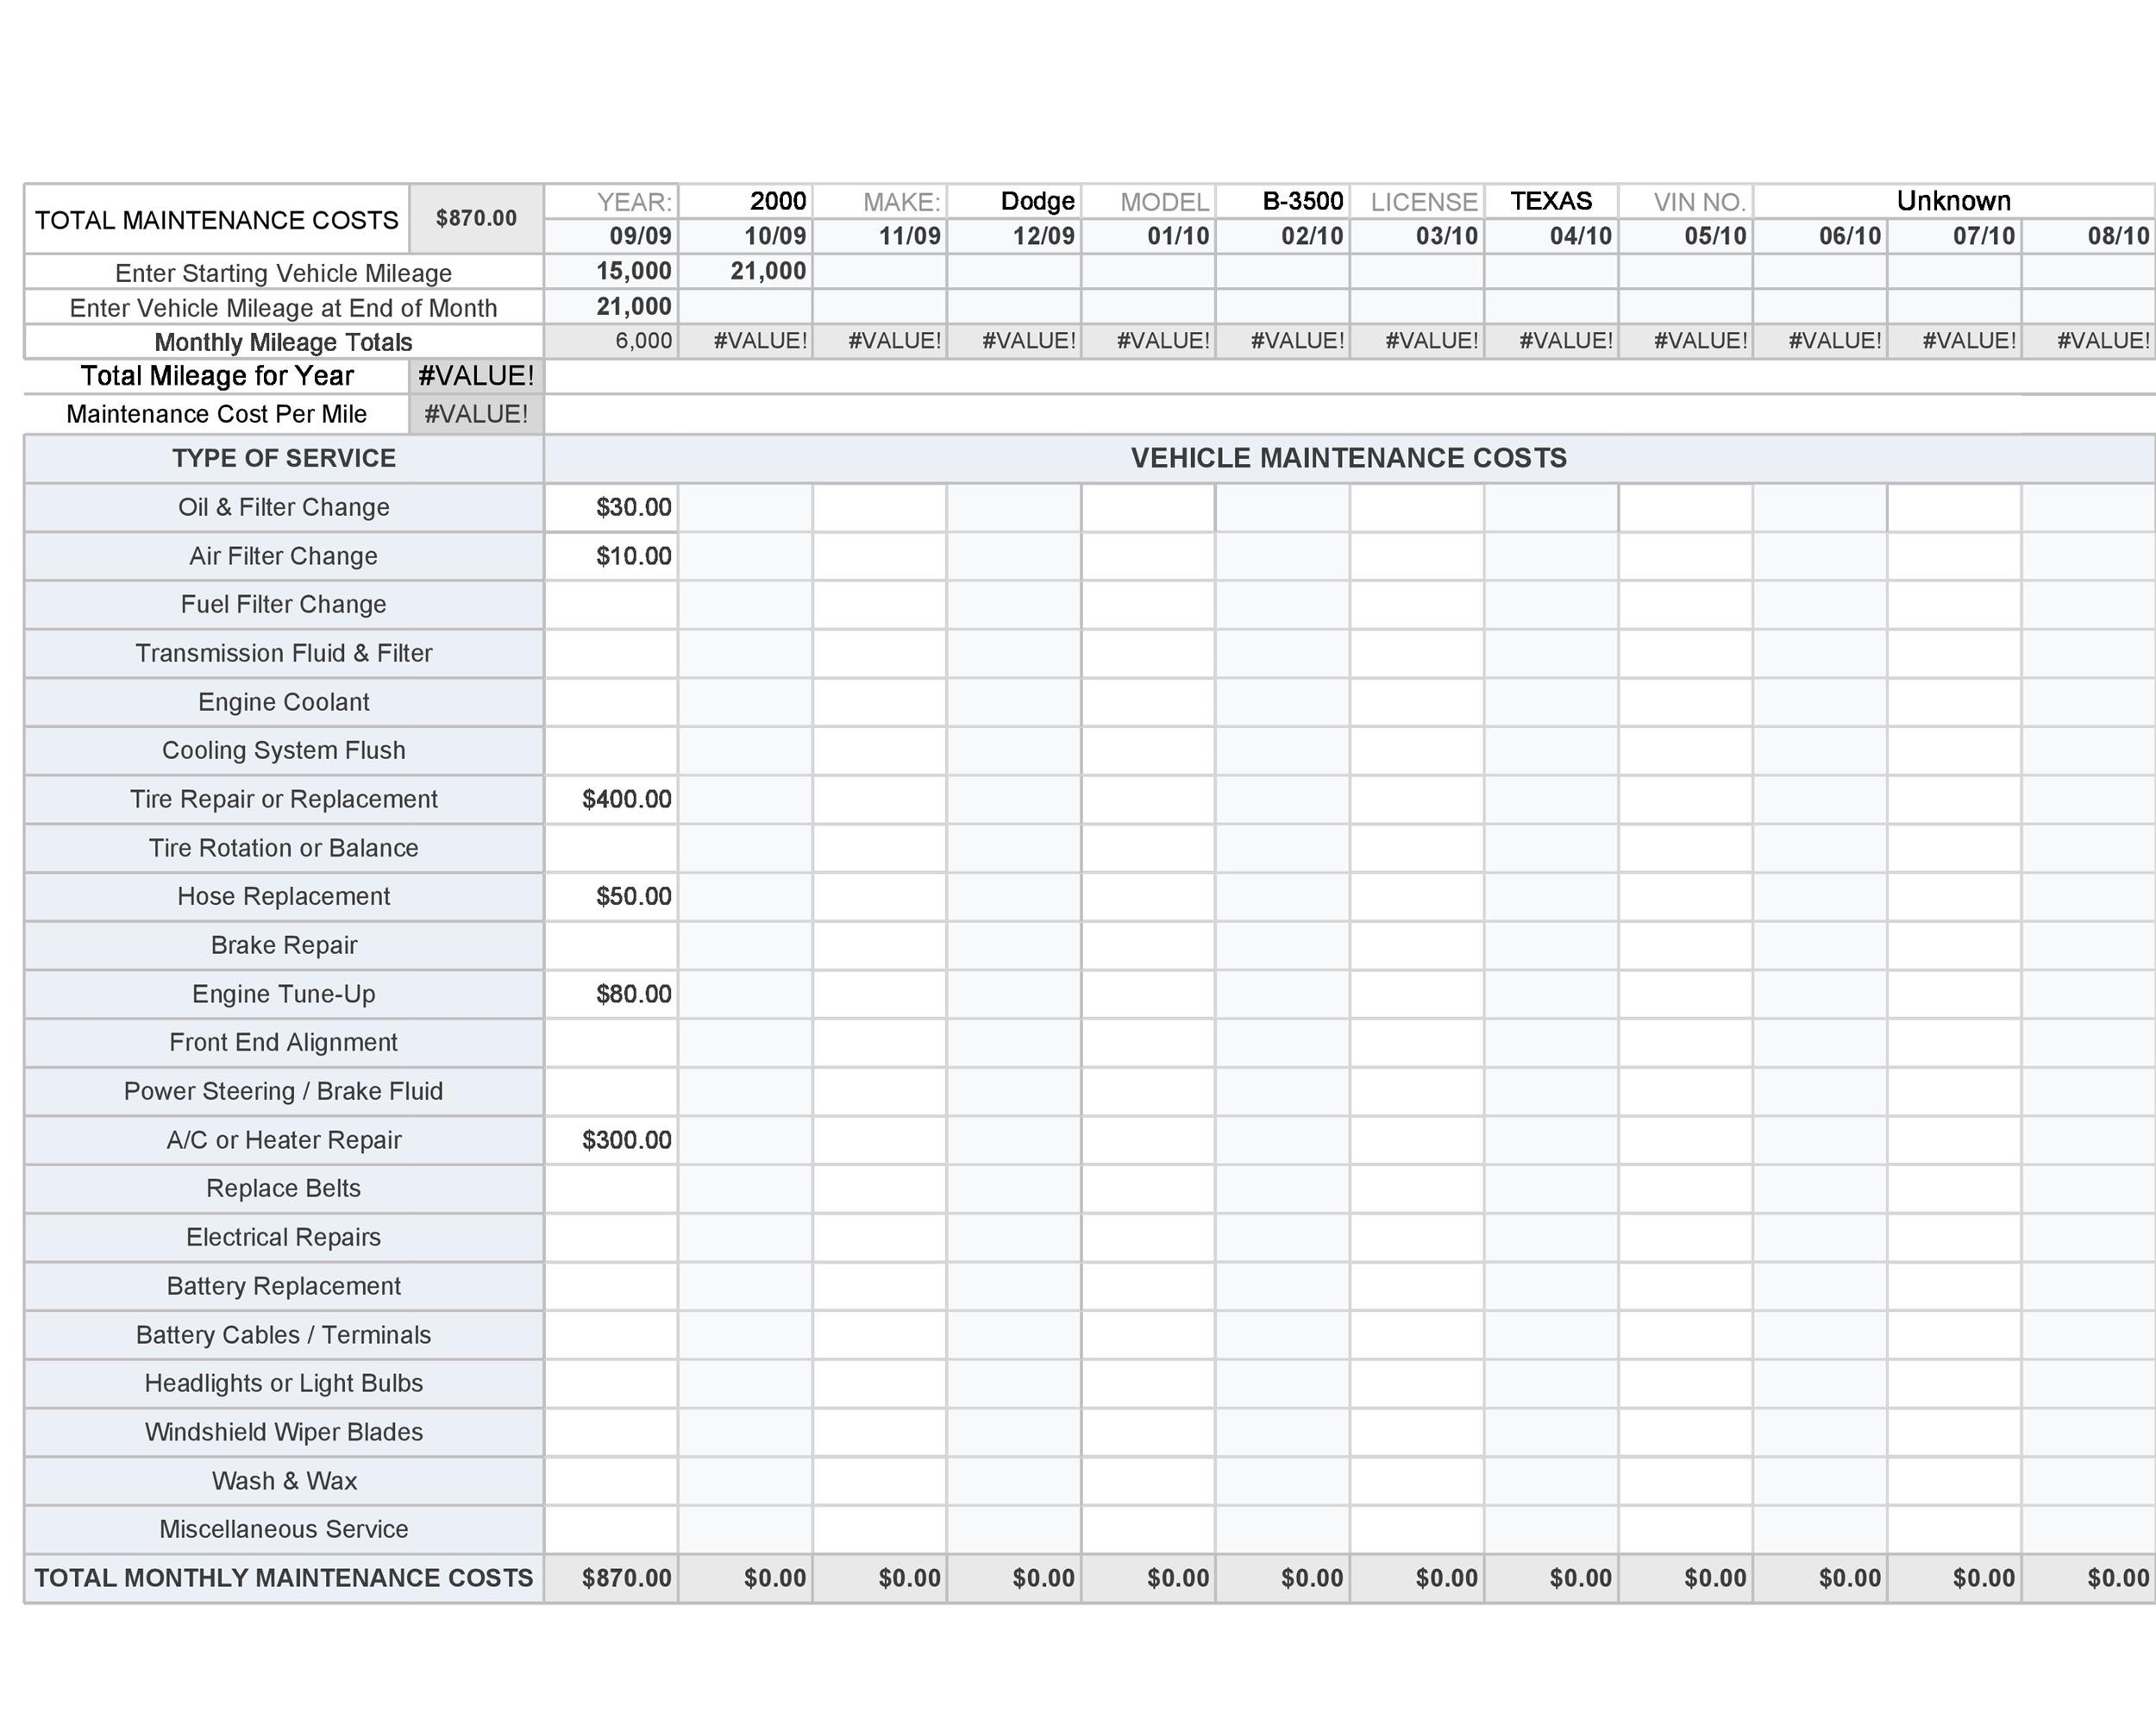This screenshot has height=1732, width=2156.
Task: Click the Maintenance Cost Per Mile #VALUE! cell
Action: coord(476,414)
